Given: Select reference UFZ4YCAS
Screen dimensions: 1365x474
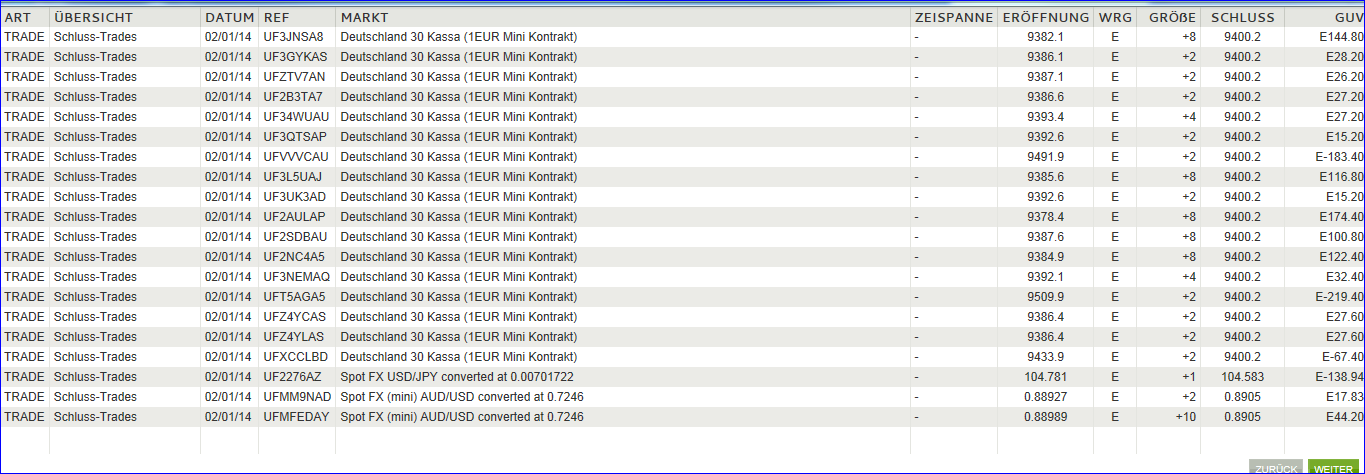Looking at the screenshot, I should pyautogui.click(x=295, y=317).
